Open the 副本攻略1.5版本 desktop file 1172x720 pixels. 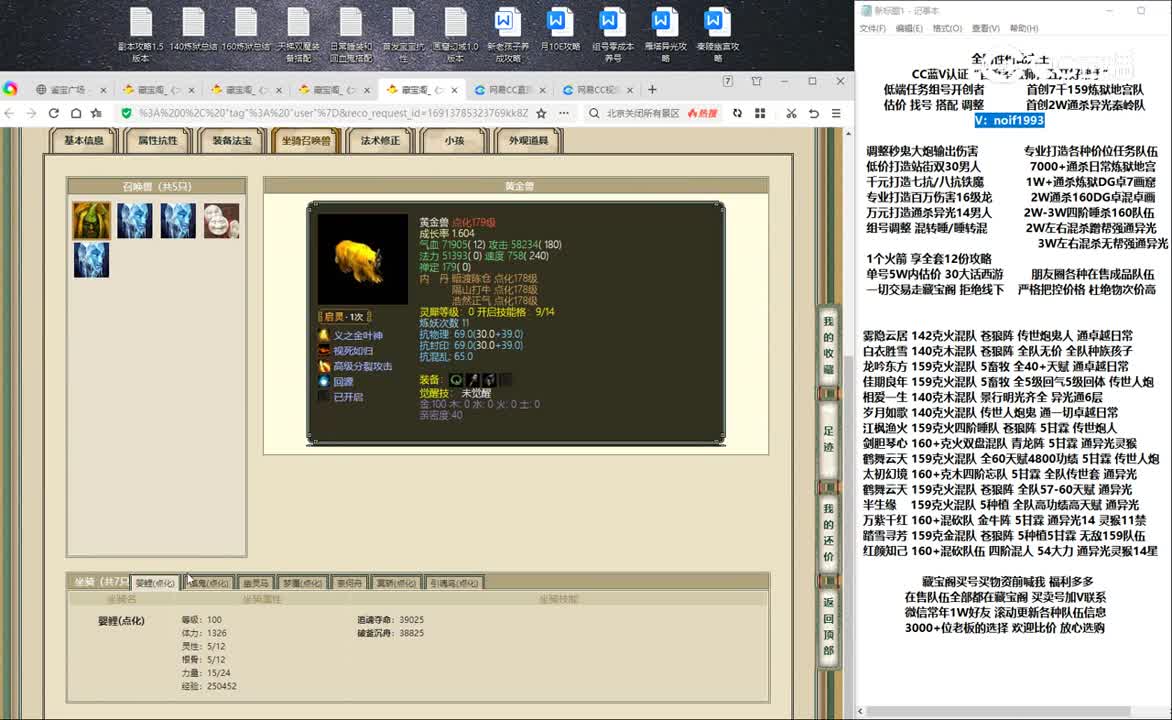coord(141,34)
